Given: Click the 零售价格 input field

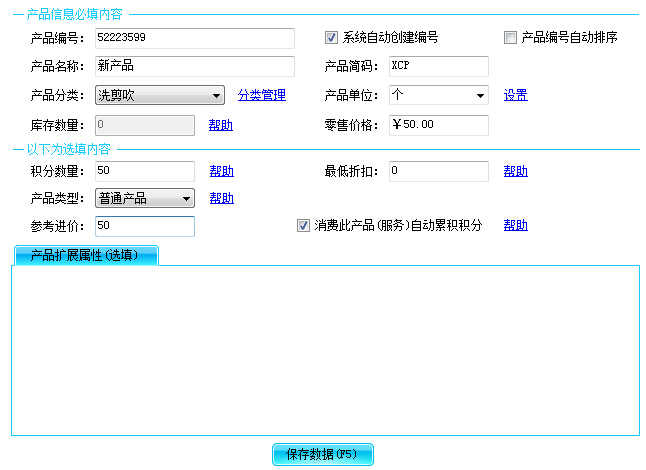Looking at the screenshot, I should point(438,125).
